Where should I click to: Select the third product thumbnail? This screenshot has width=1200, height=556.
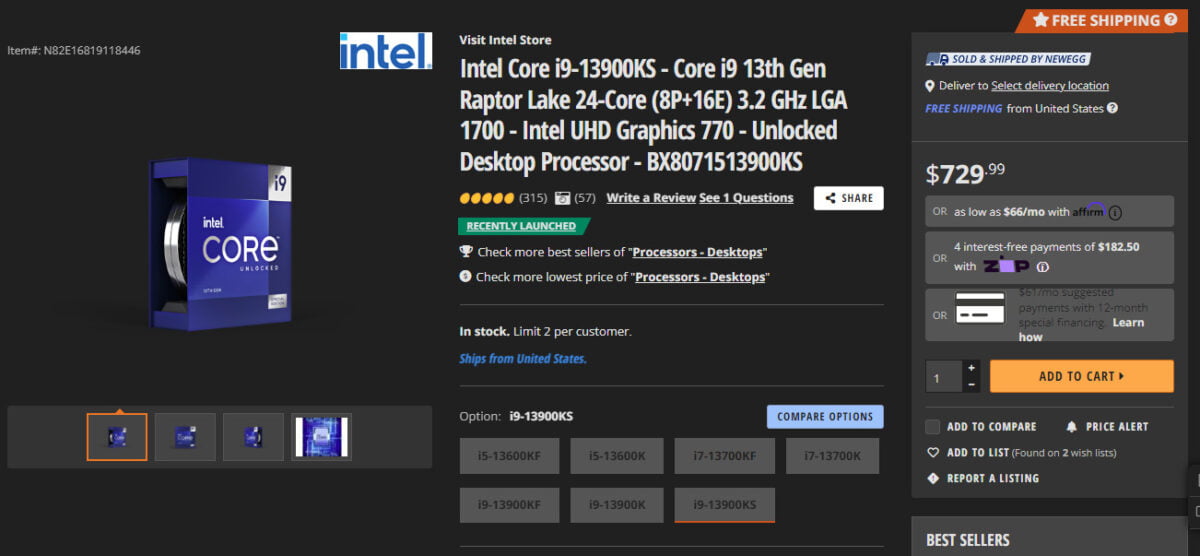tap(253, 437)
